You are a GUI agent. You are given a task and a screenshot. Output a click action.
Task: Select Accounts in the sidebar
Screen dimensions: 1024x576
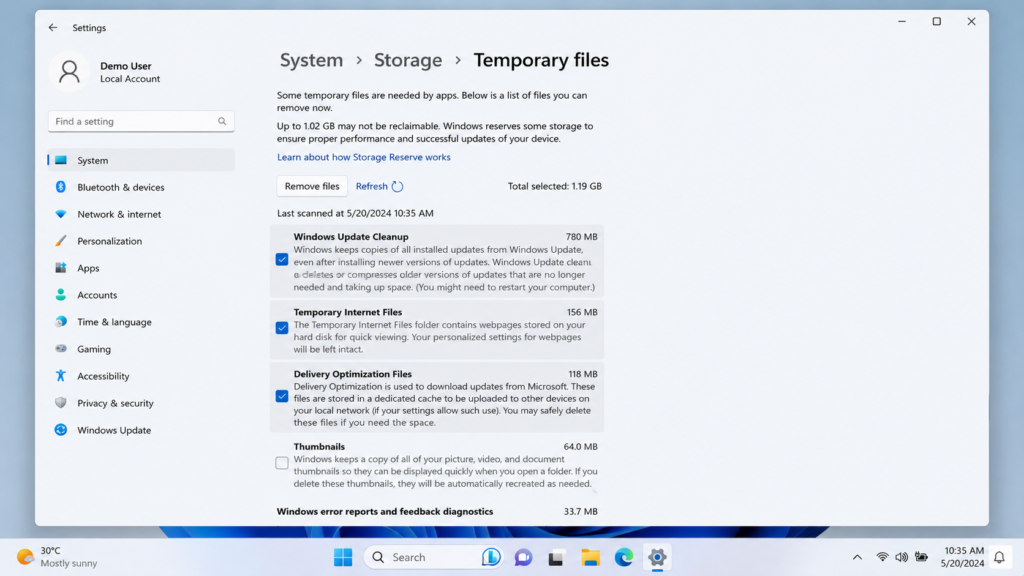coord(141,295)
